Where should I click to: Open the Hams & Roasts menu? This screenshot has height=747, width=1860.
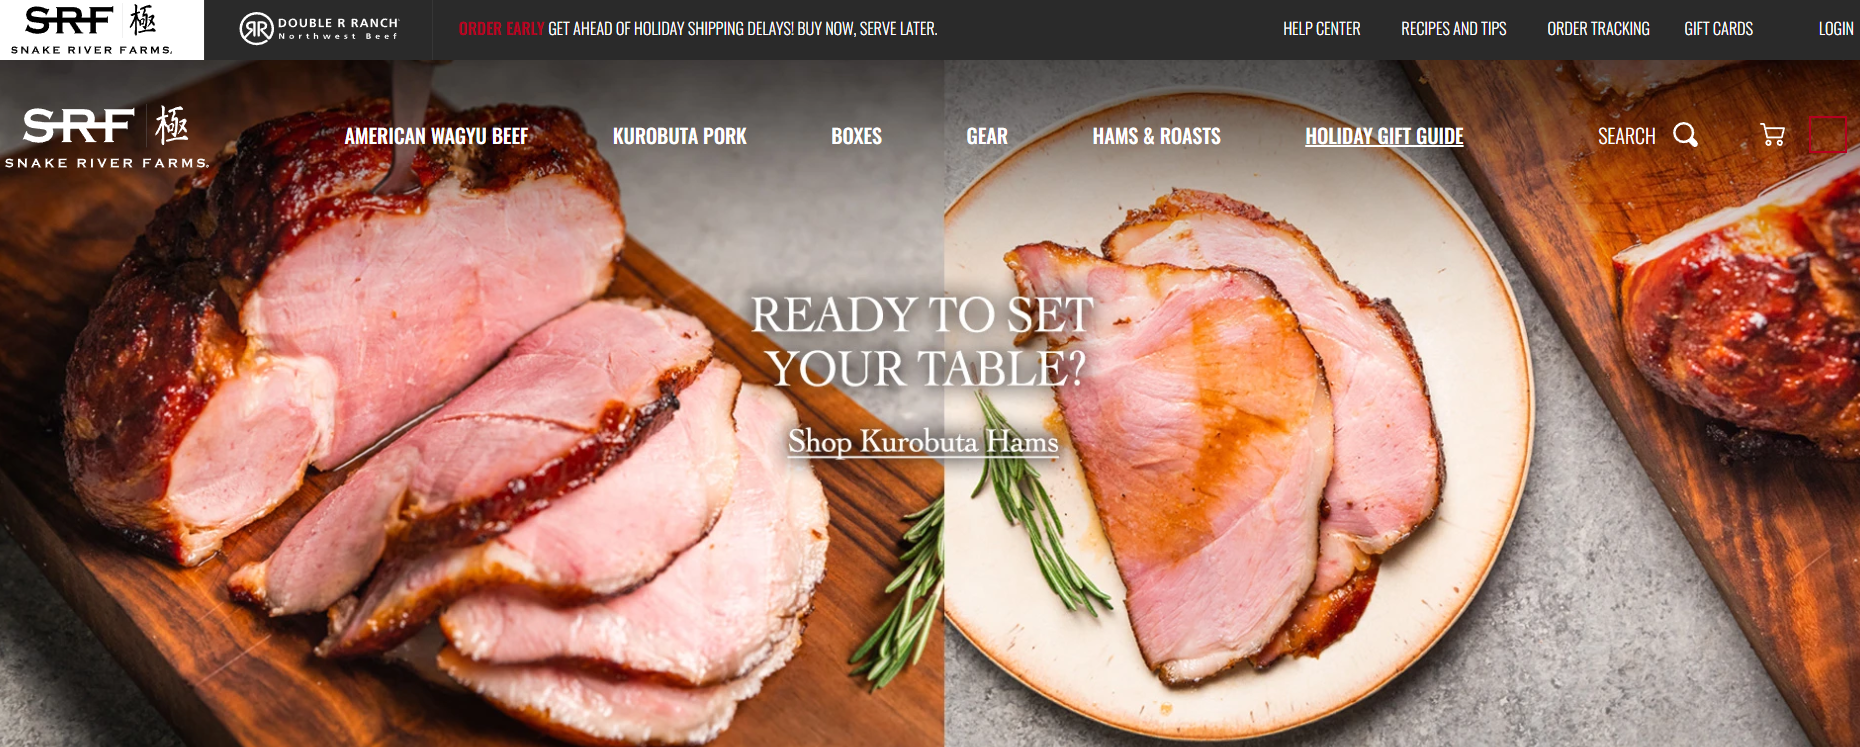(x=1156, y=136)
